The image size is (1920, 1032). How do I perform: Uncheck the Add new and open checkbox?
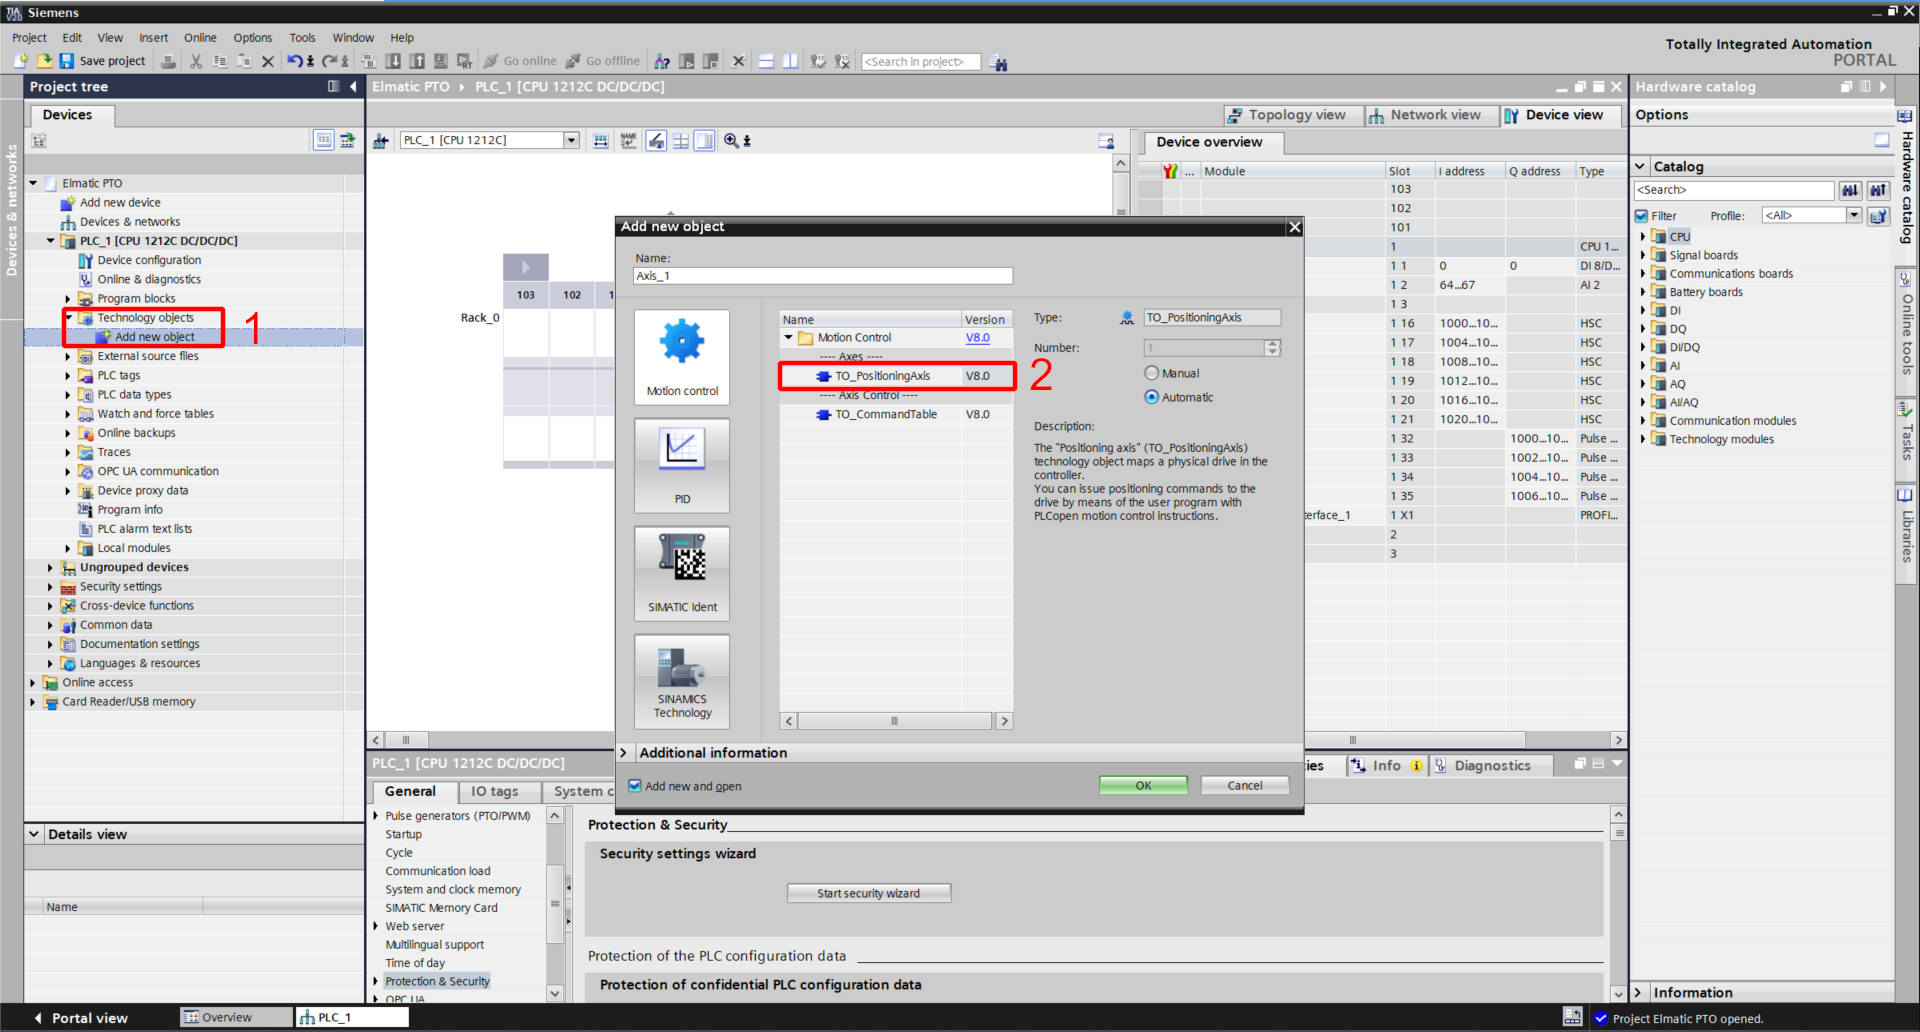click(635, 786)
